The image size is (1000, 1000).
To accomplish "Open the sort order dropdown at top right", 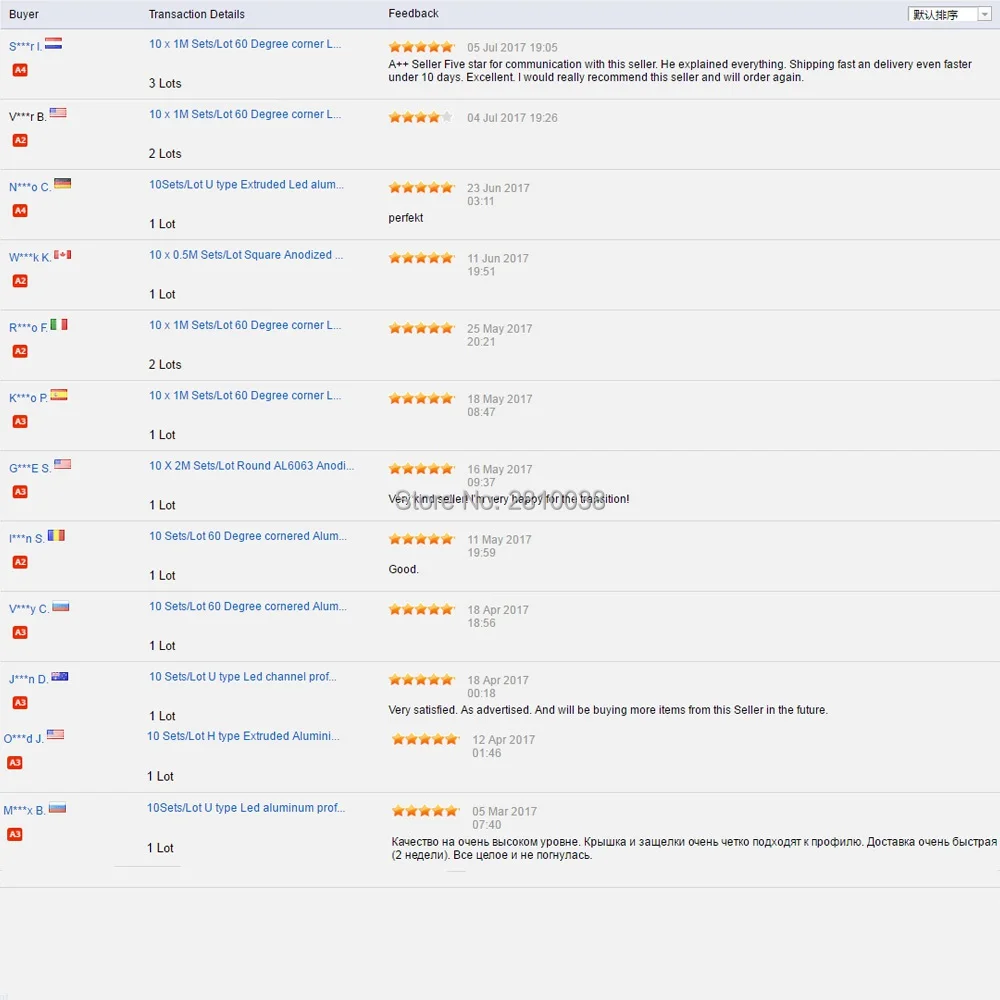I will tap(950, 14).
